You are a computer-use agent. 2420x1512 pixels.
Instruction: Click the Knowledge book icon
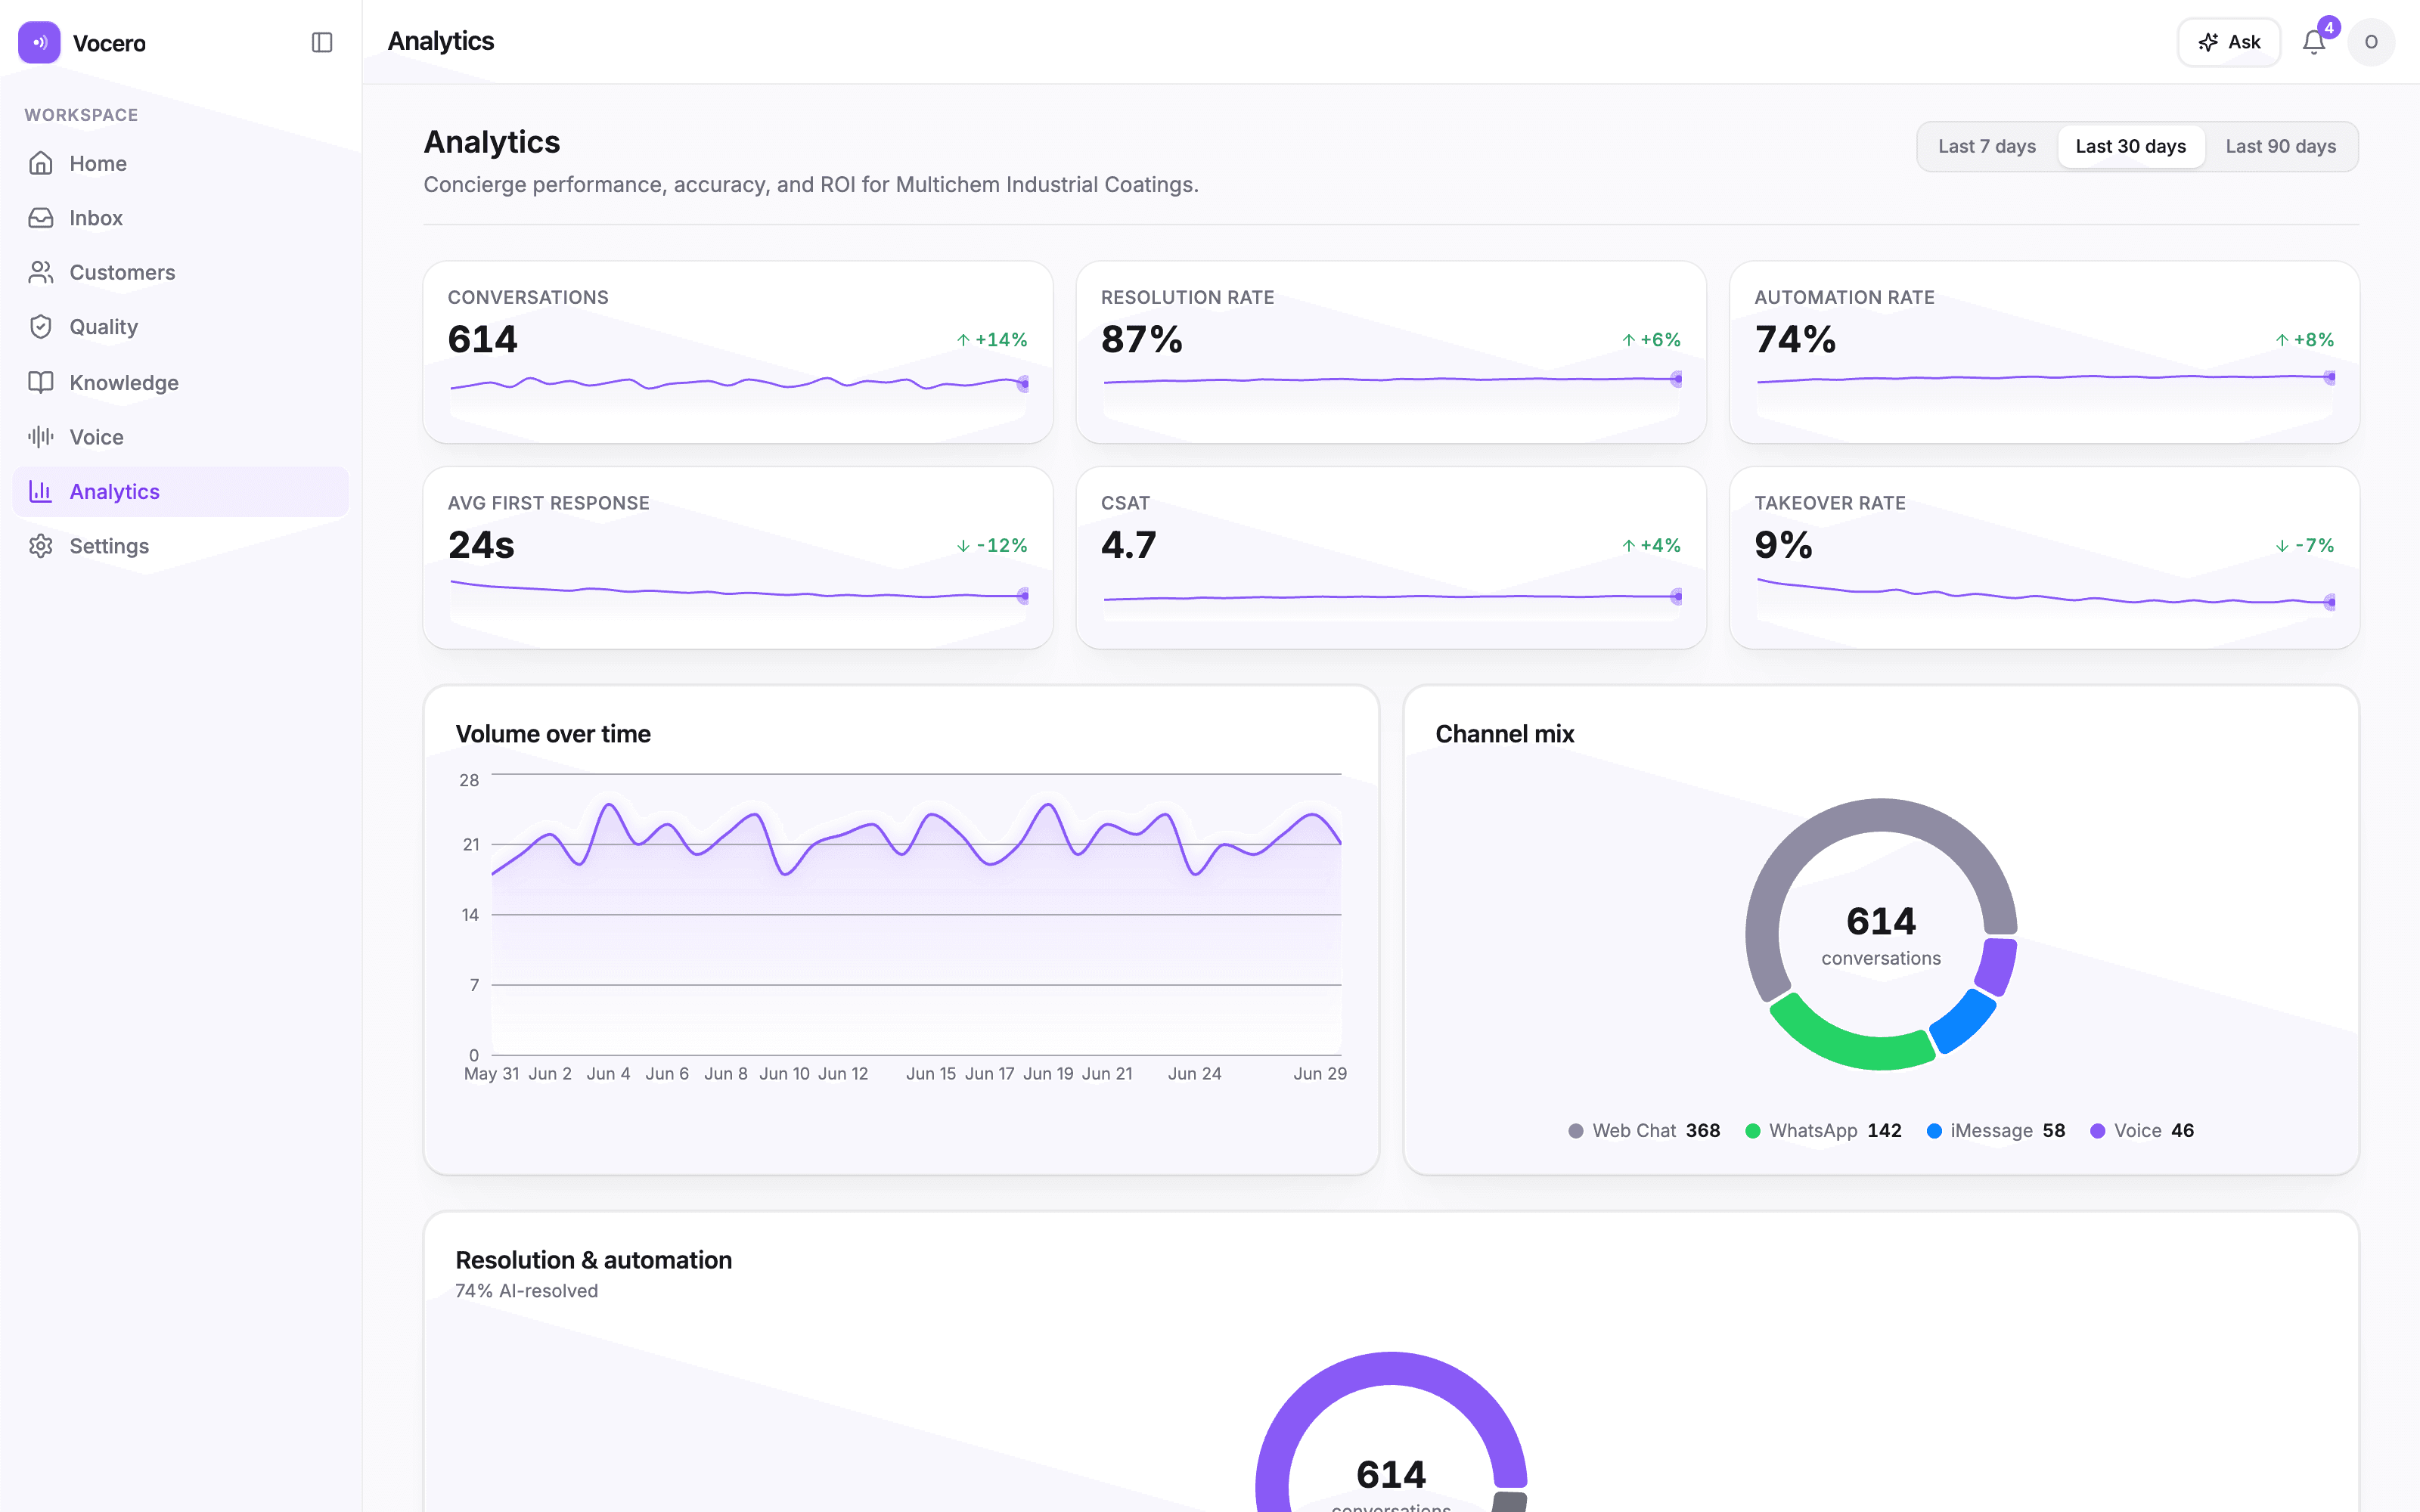[x=41, y=382]
